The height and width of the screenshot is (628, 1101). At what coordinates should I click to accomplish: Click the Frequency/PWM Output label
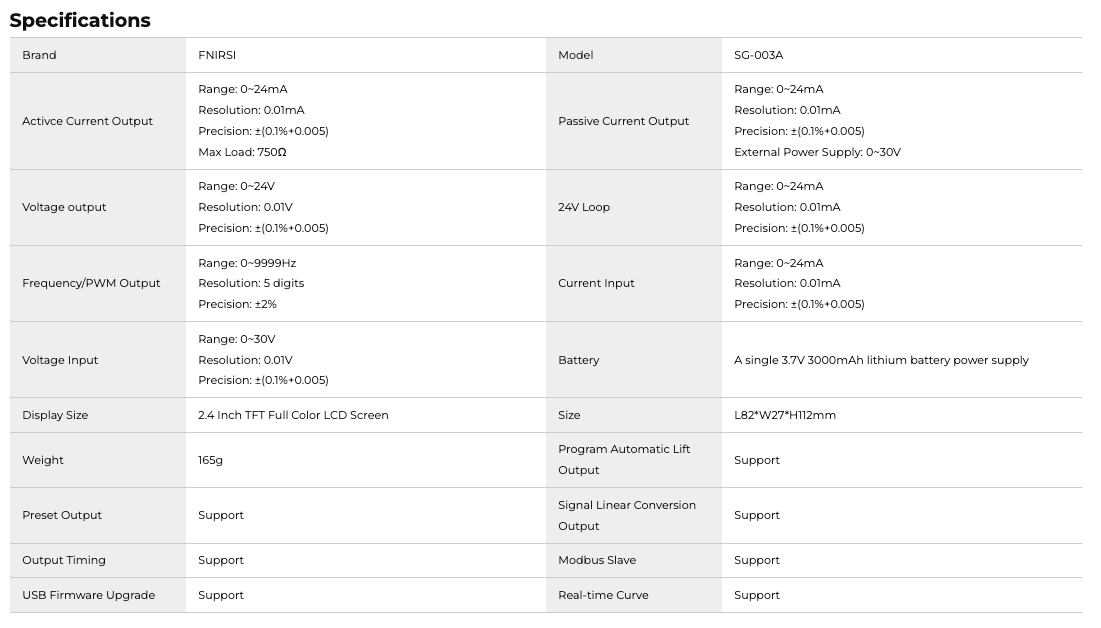coord(91,283)
